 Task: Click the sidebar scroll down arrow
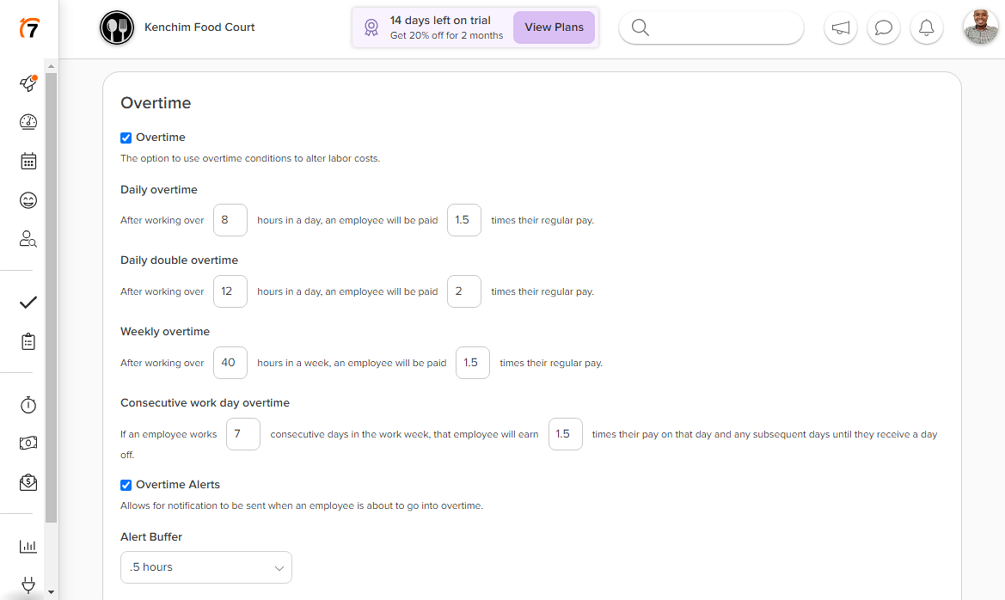(51, 592)
